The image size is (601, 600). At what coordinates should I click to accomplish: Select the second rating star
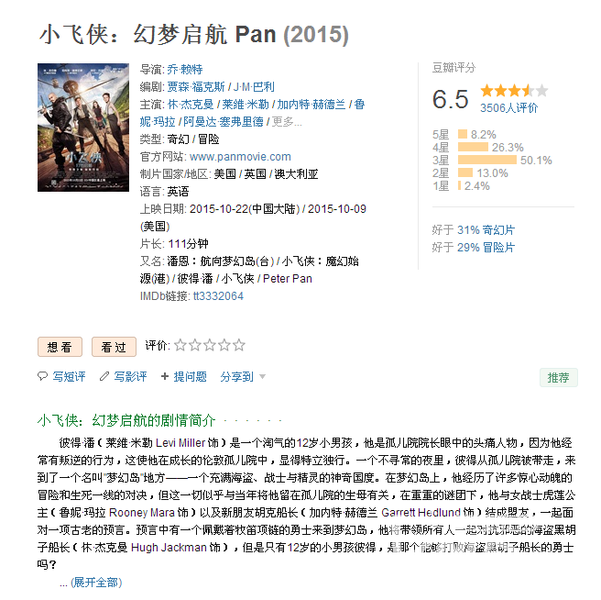[x=195, y=345]
